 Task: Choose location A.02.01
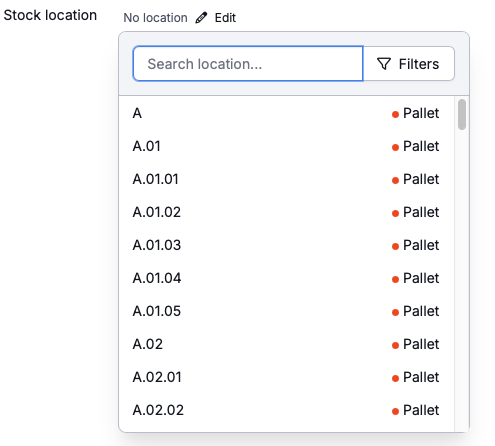287,377
